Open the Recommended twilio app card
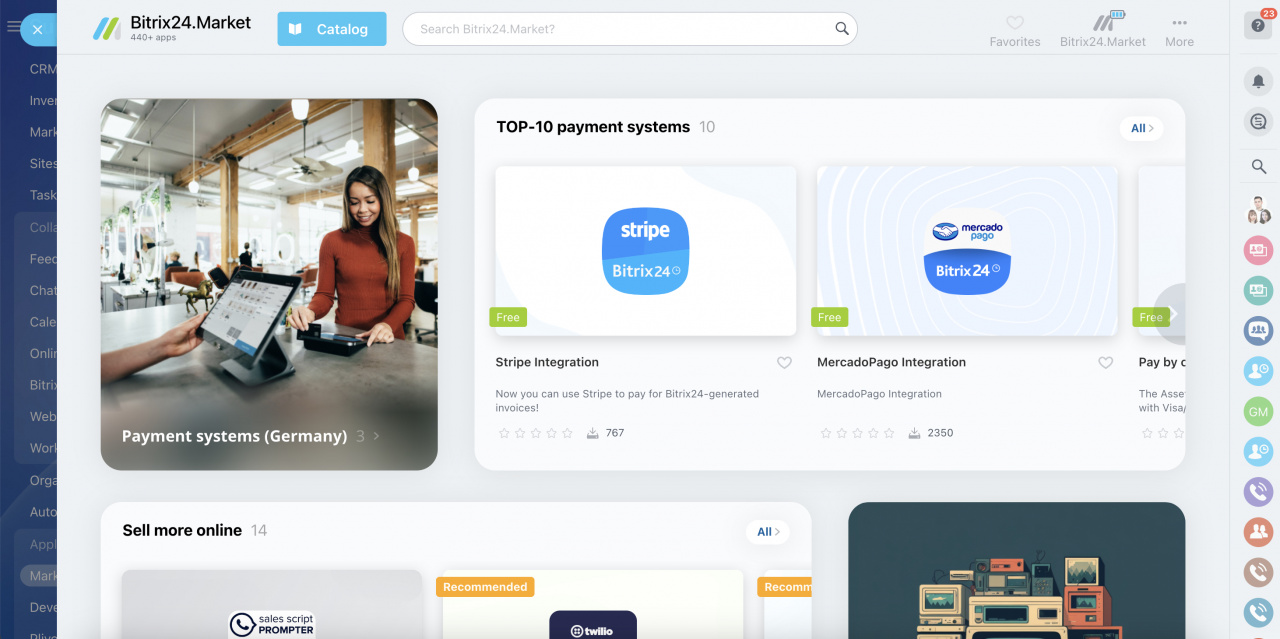Image resolution: width=1280 pixels, height=639 pixels. coord(593,604)
